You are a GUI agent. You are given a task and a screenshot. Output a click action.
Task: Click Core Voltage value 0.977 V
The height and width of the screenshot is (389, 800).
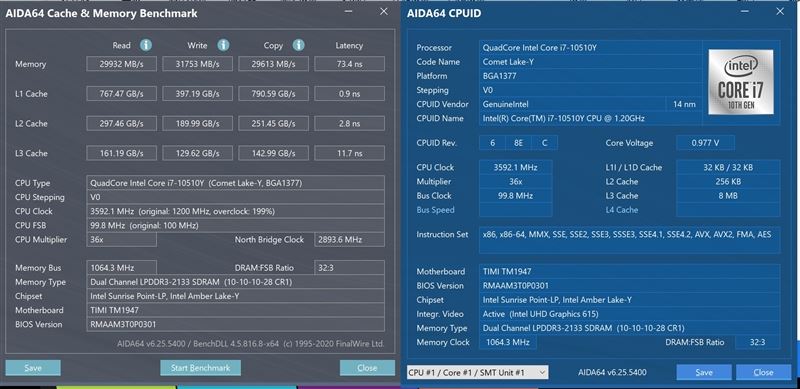(706, 143)
